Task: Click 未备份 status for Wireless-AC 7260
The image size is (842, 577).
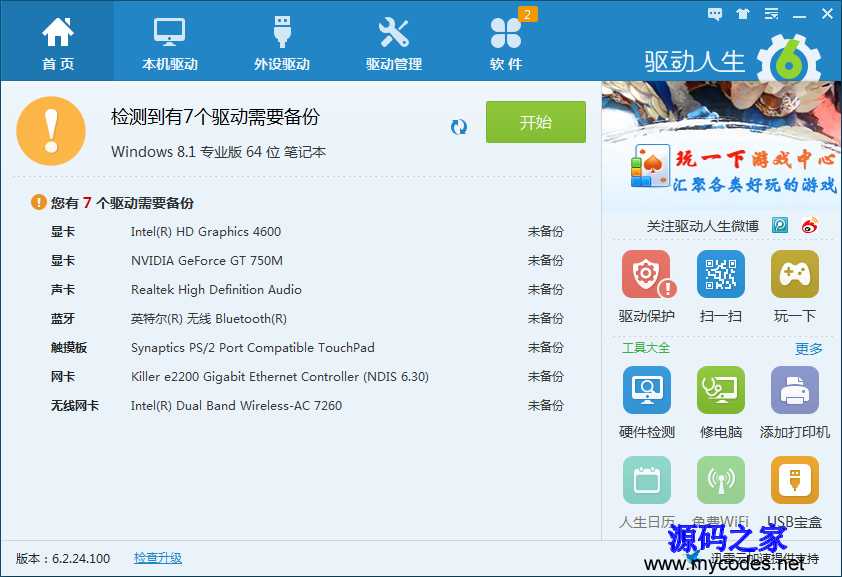Action: (546, 406)
